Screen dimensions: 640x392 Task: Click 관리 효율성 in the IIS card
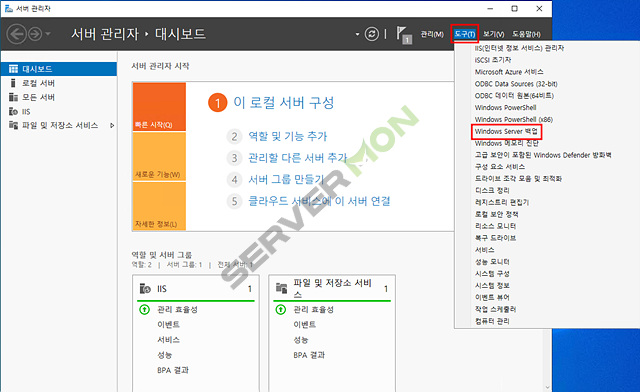pyautogui.click(x=177, y=310)
